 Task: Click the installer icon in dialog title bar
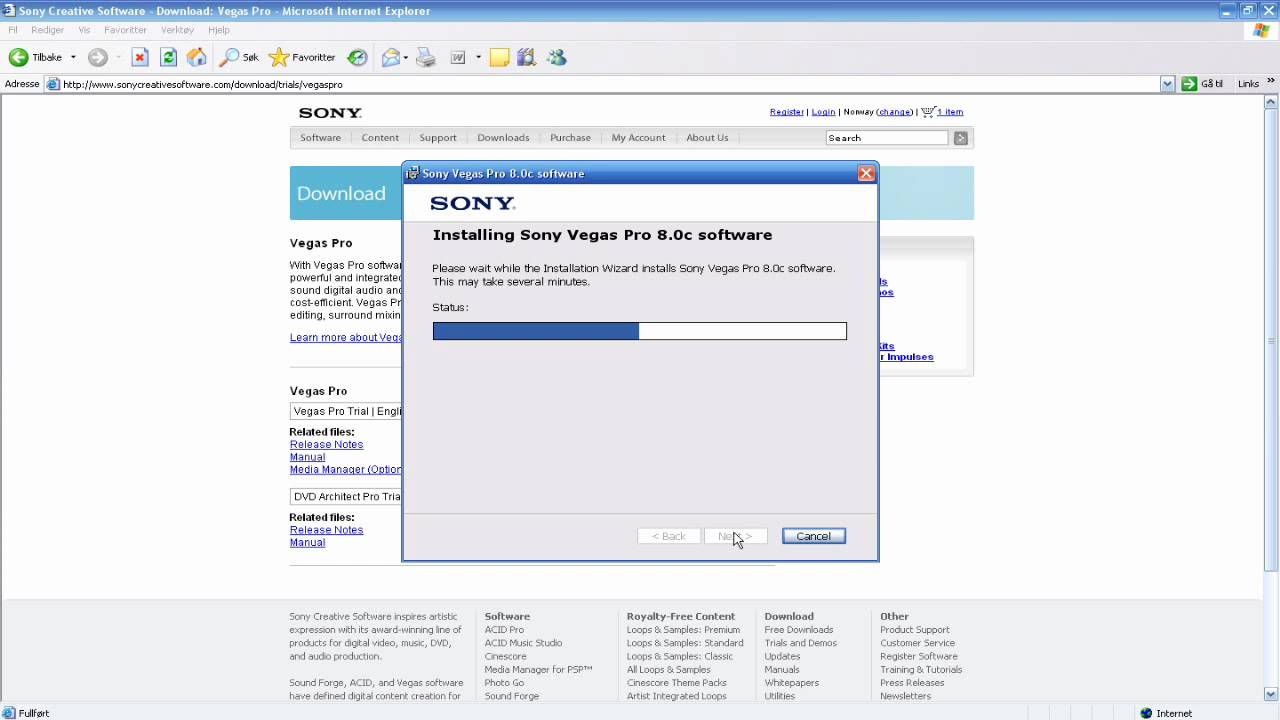[x=412, y=173]
